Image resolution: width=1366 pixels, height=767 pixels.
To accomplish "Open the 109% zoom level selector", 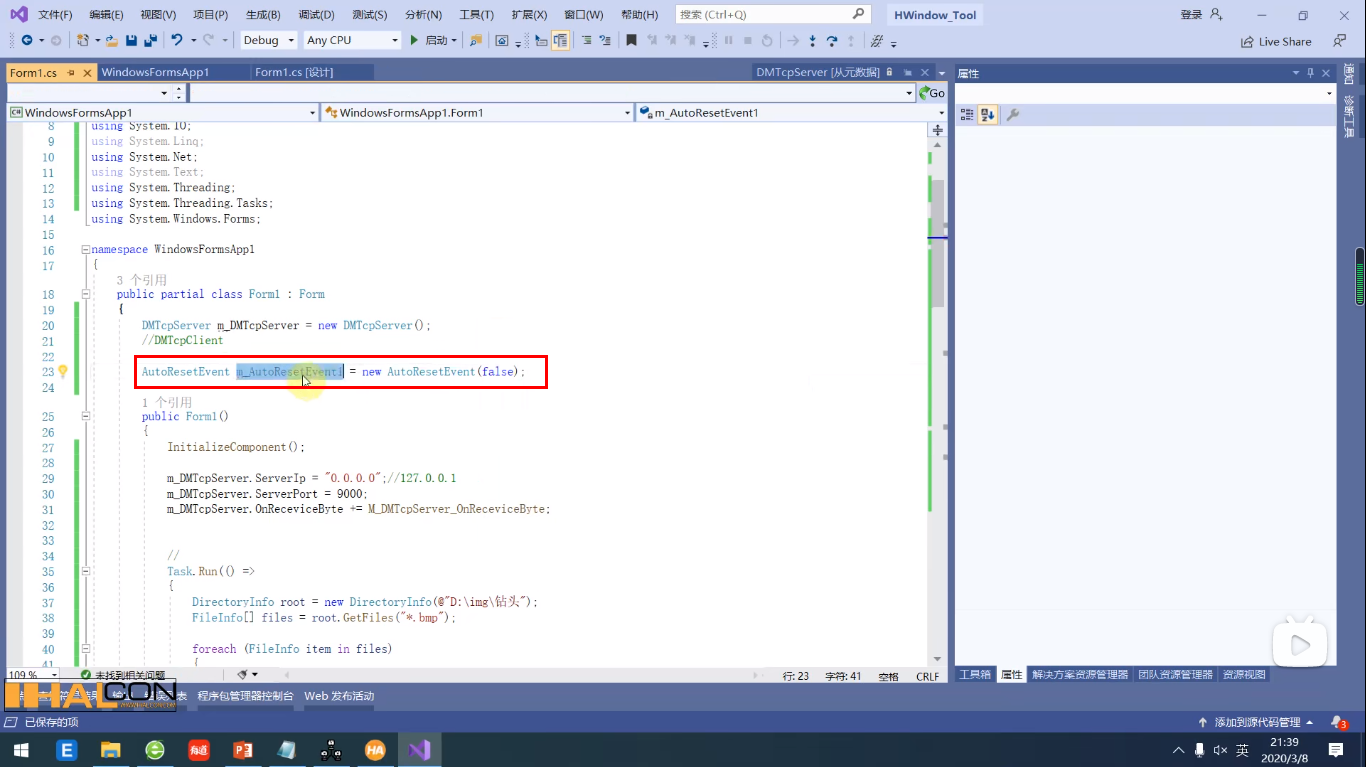I will point(30,674).
